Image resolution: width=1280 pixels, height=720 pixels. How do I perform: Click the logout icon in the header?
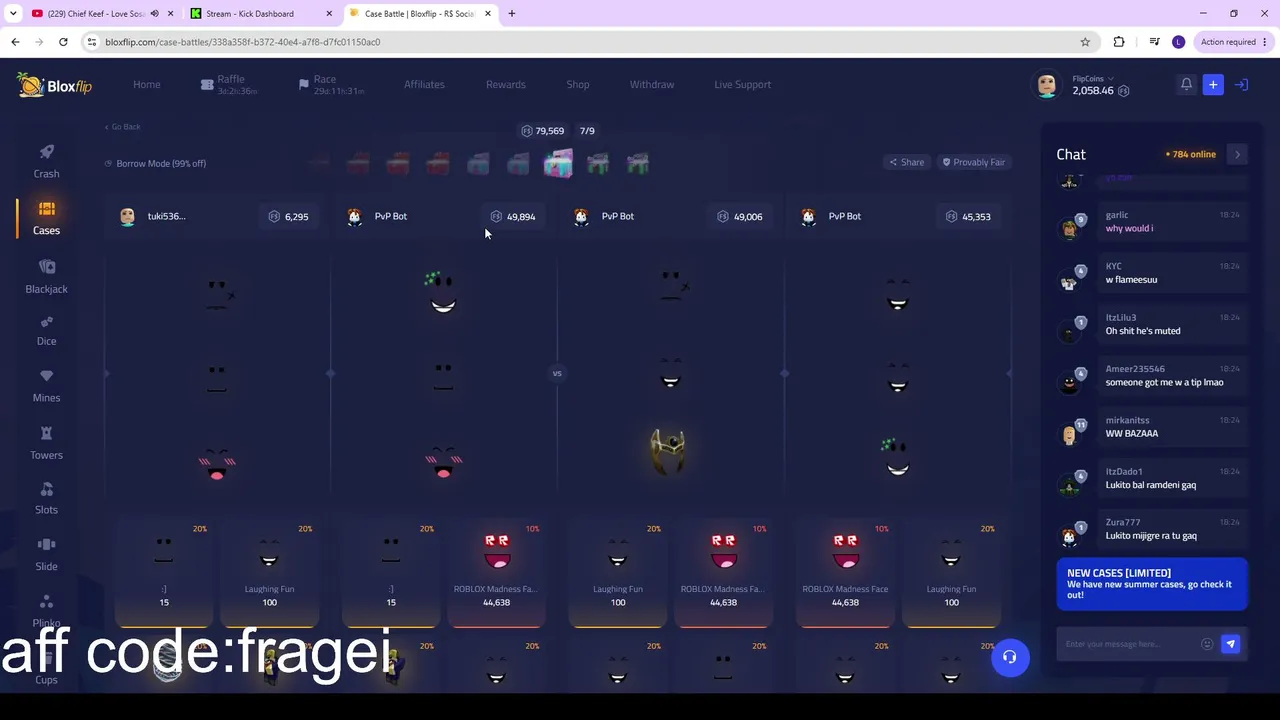[1241, 85]
